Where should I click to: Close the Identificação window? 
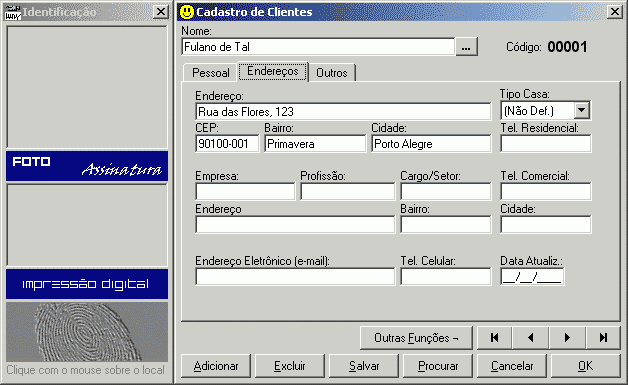point(161,12)
